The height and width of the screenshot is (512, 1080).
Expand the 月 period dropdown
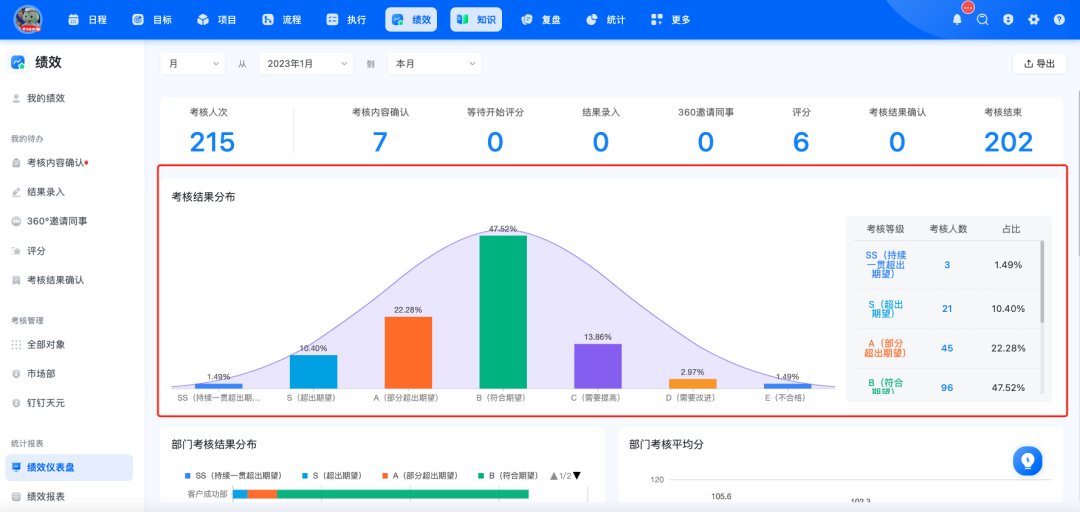point(193,63)
